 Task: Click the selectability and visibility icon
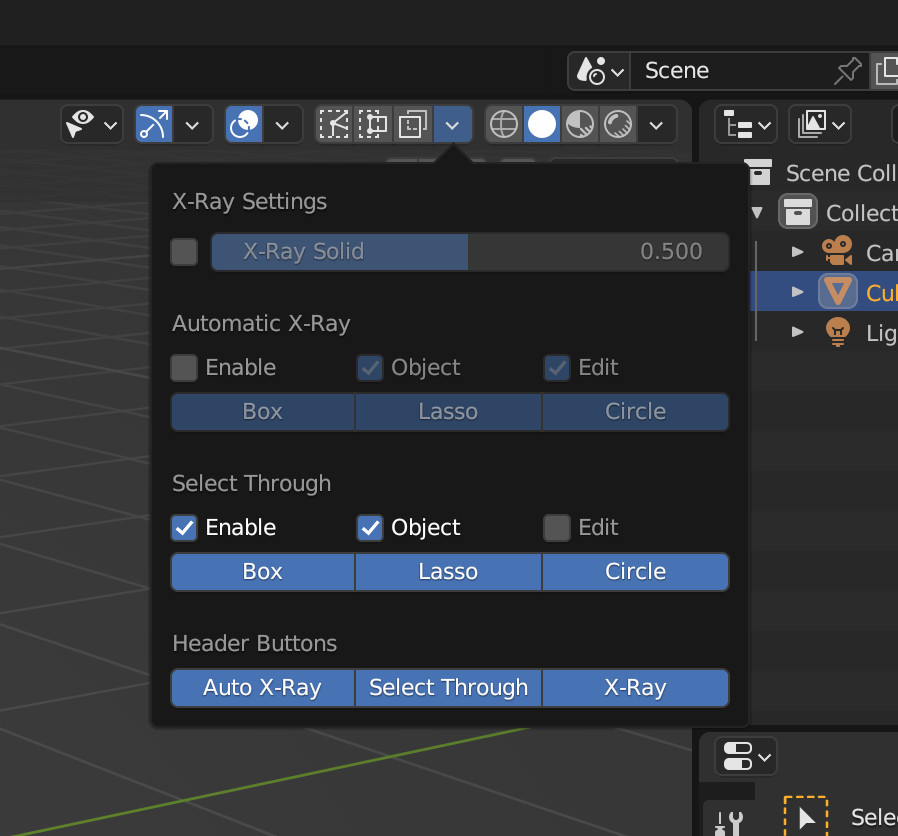[80, 124]
